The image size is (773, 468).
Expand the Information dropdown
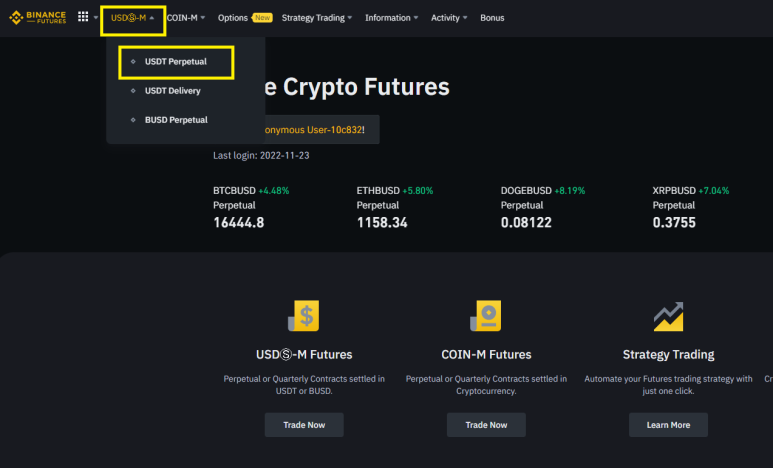pyautogui.click(x=391, y=18)
